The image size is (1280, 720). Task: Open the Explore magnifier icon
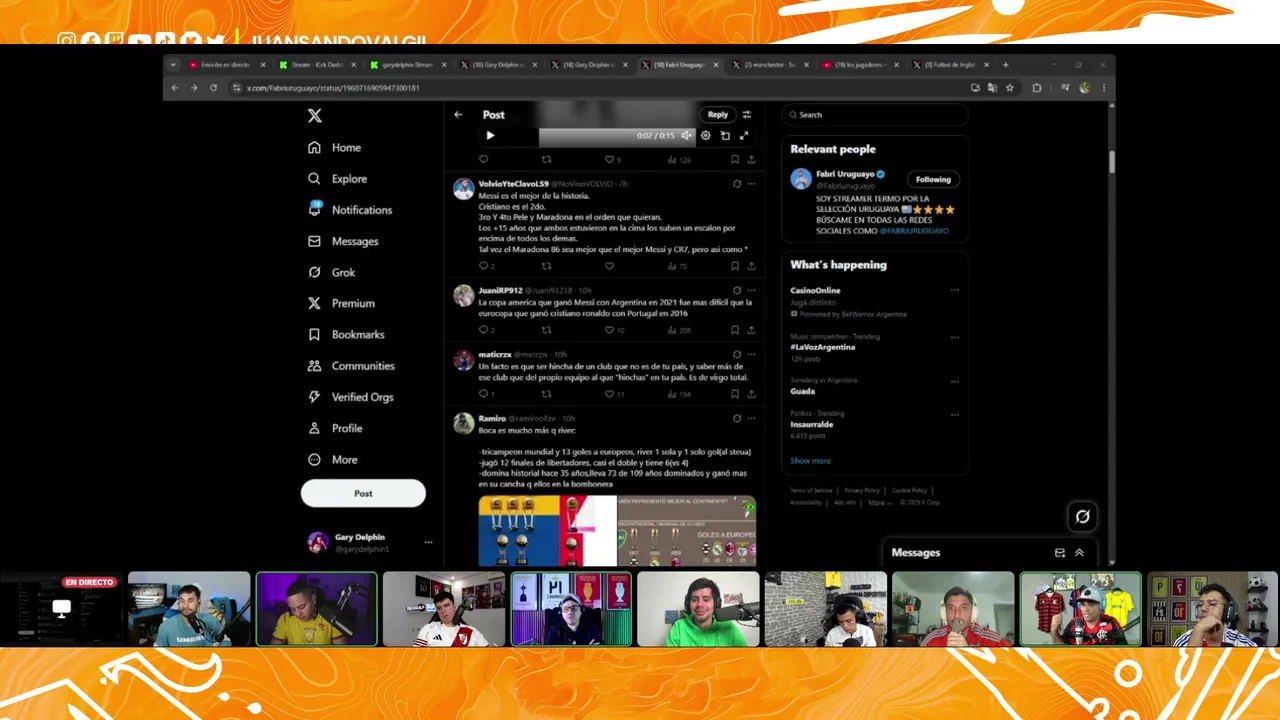pyautogui.click(x=314, y=179)
